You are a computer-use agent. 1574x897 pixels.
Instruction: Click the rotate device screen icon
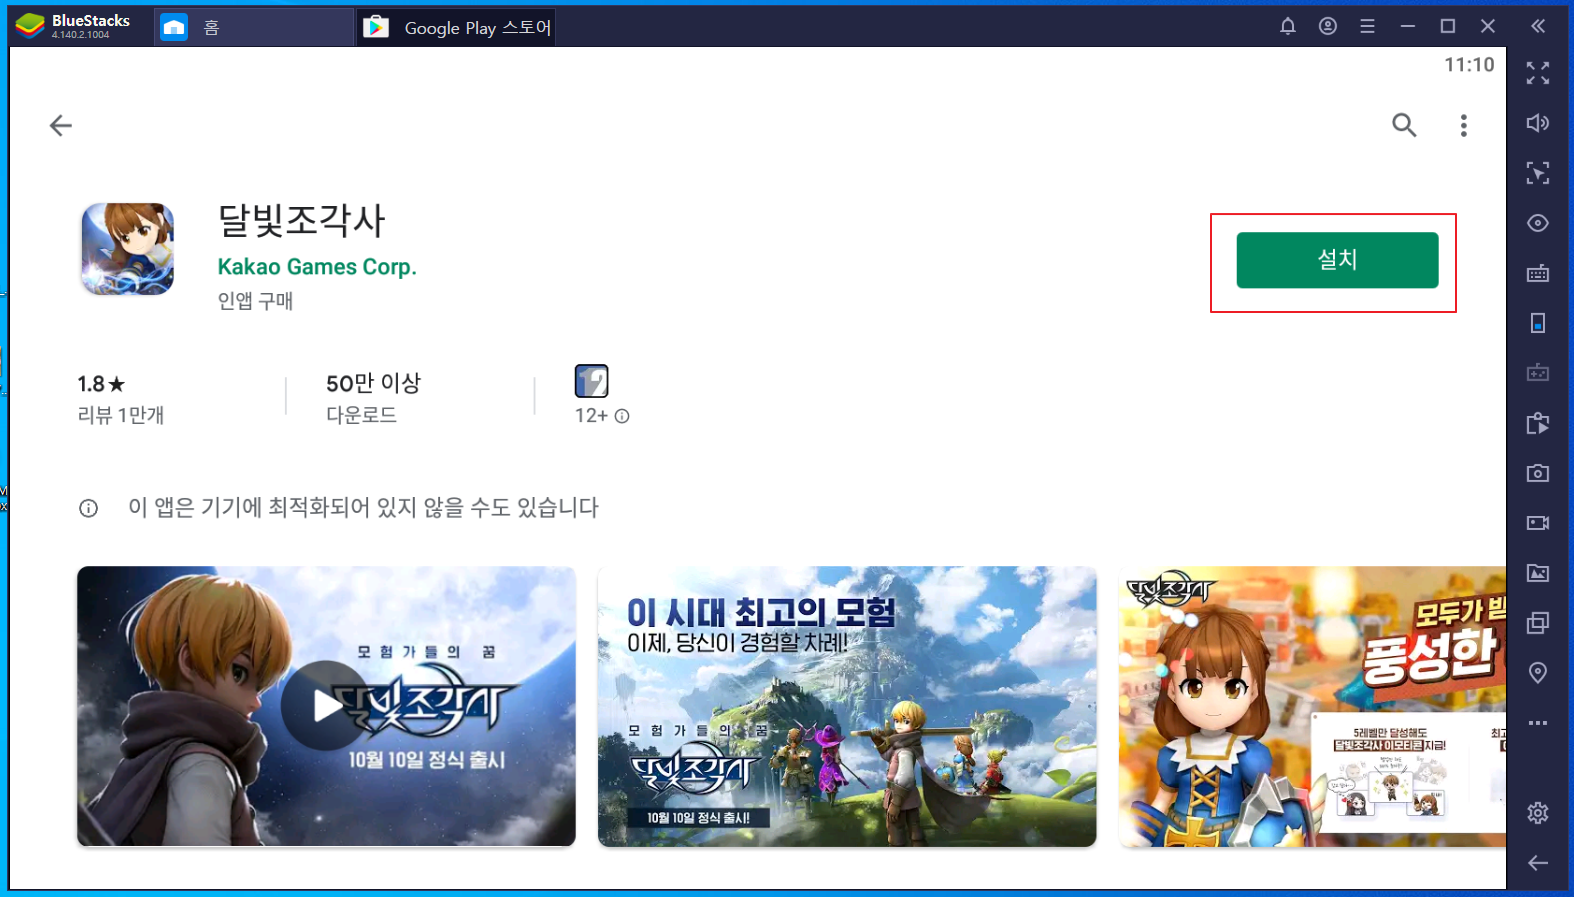pyautogui.click(x=1538, y=323)
